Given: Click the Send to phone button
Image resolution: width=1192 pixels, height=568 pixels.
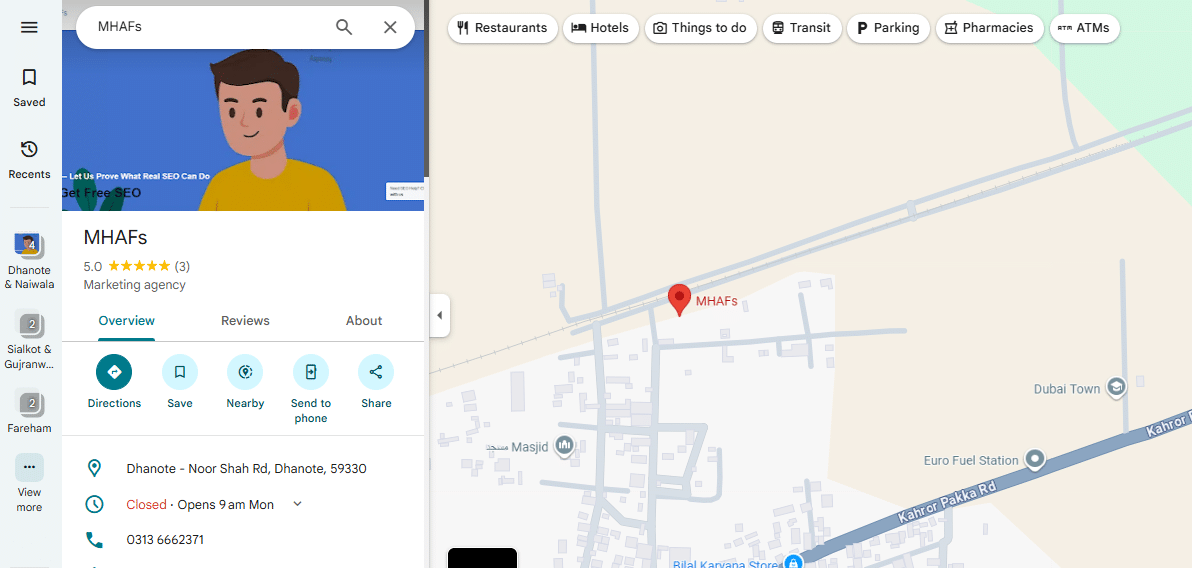Looking at the screenshot, I should (310, 389).
